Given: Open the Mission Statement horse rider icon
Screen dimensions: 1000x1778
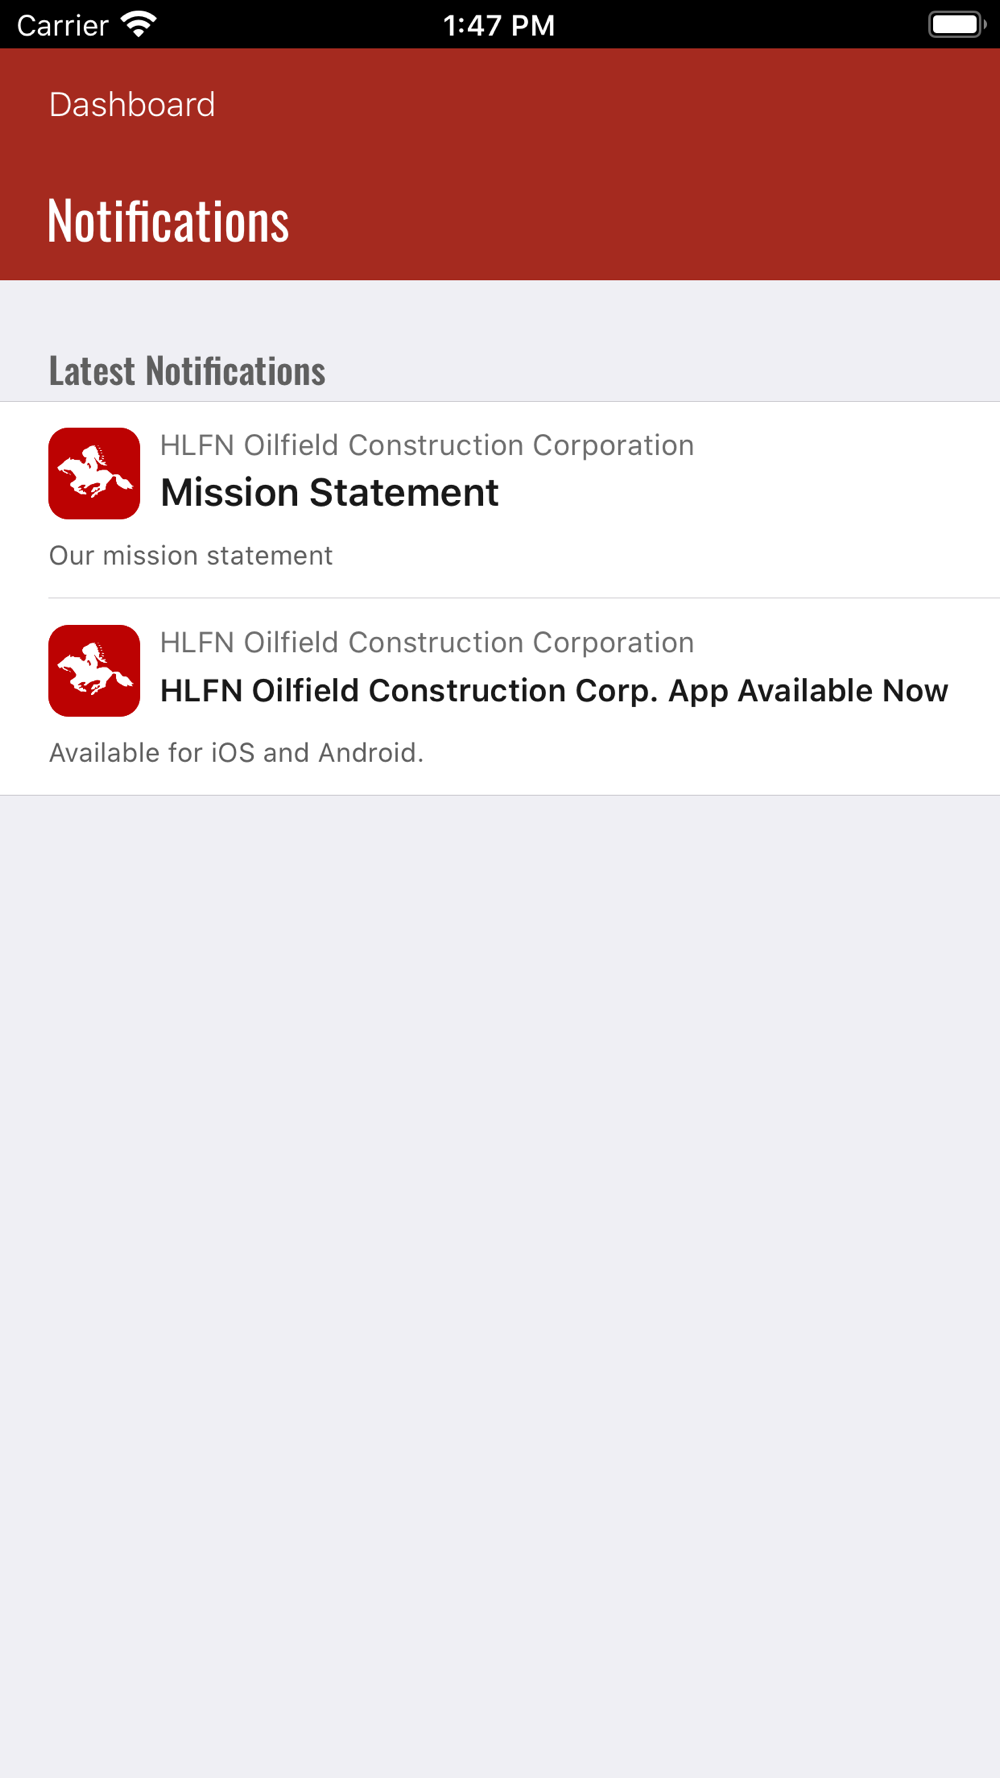Looking at the screenshot, I should [94, 473].
